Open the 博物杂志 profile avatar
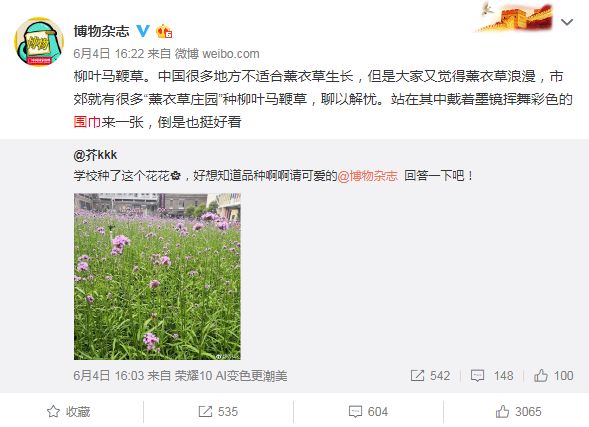The height and width of the screenshot is (427, 589). point(38,42)
